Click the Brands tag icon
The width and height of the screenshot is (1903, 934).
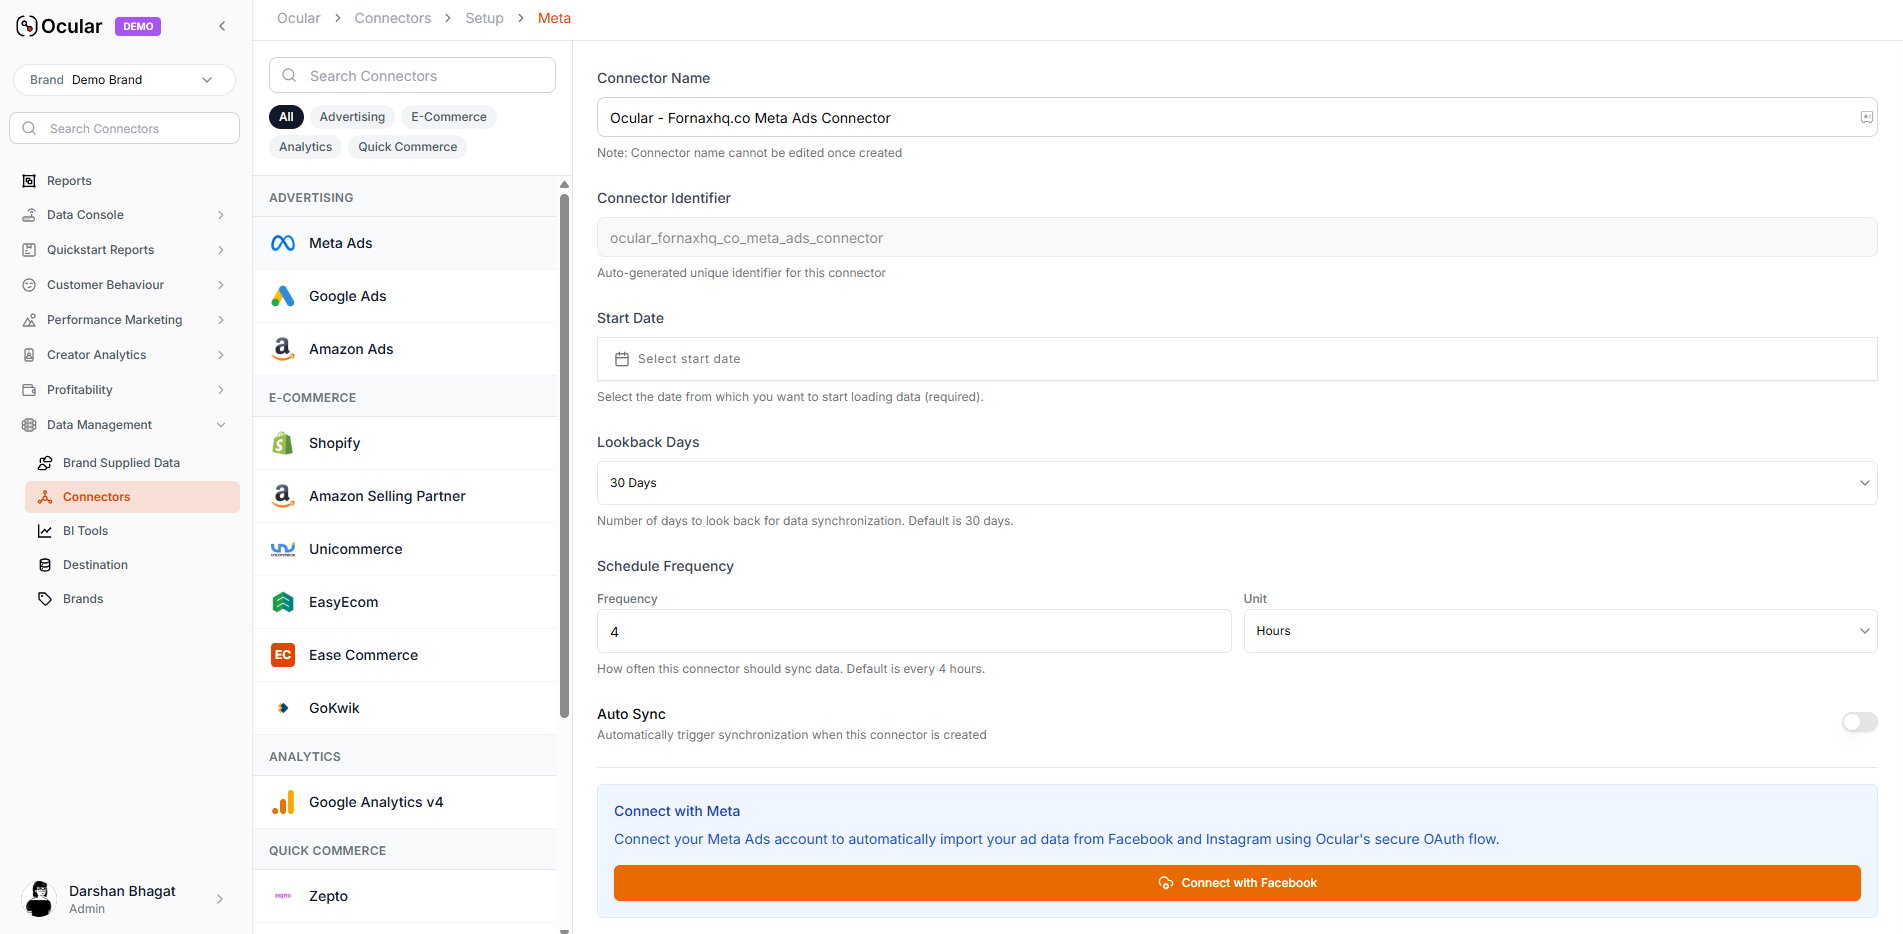pyautogui.click(x=45, y=599)
